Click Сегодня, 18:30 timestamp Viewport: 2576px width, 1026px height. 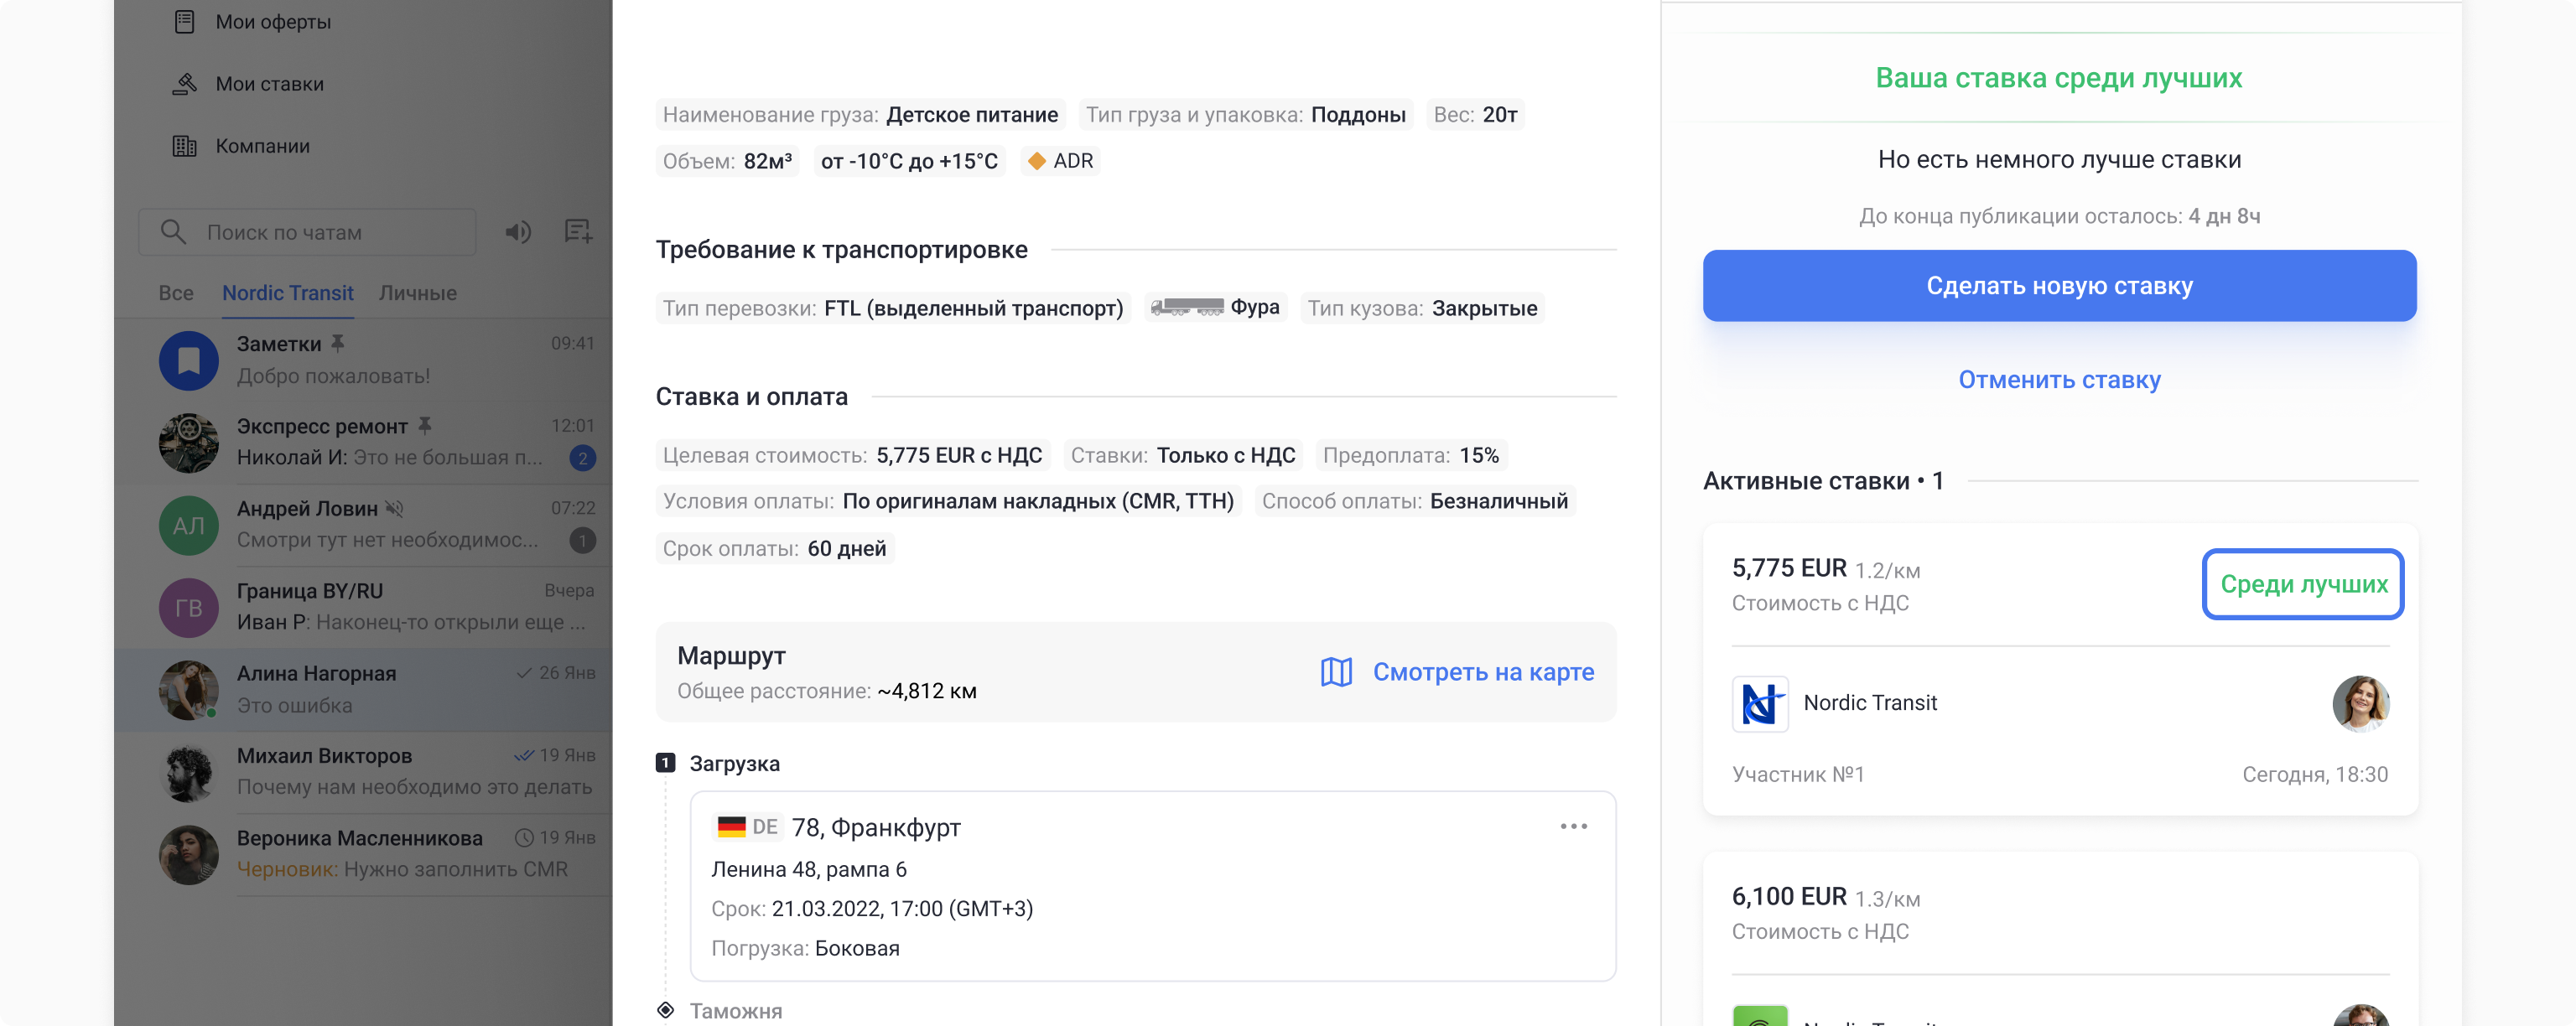point(2314,774)
